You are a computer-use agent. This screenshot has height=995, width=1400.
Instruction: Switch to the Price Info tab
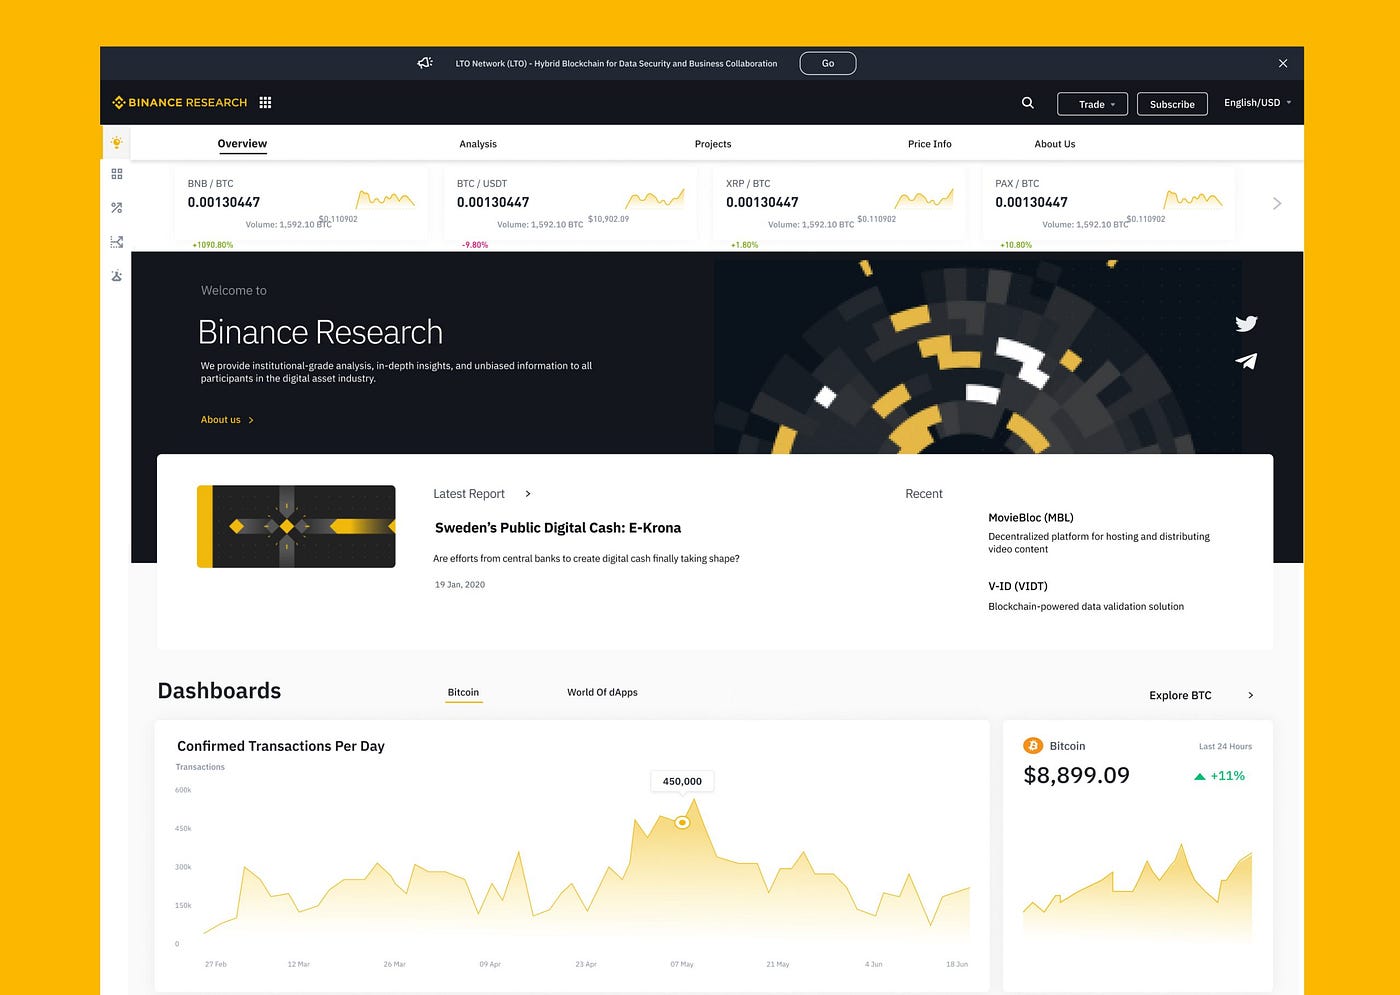point(930,144)
